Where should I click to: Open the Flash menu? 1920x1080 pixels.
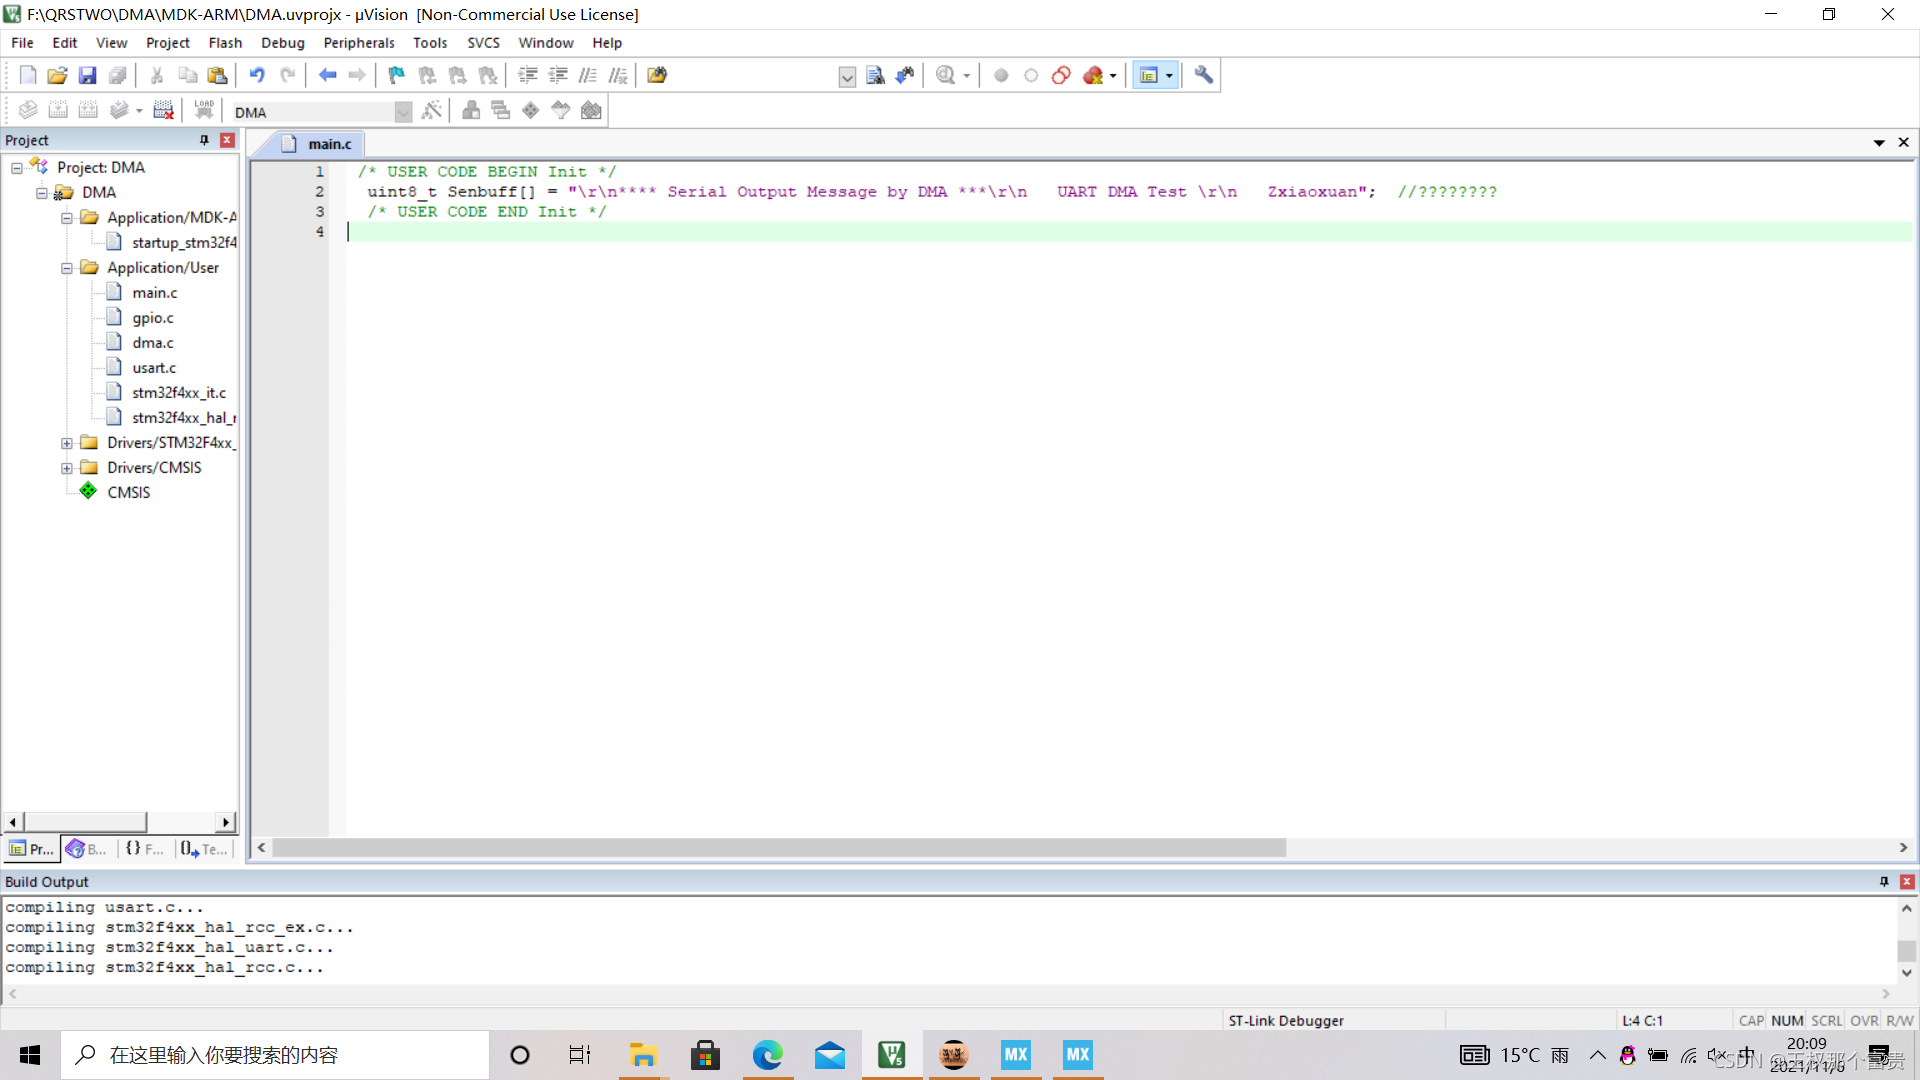(225, 43)
